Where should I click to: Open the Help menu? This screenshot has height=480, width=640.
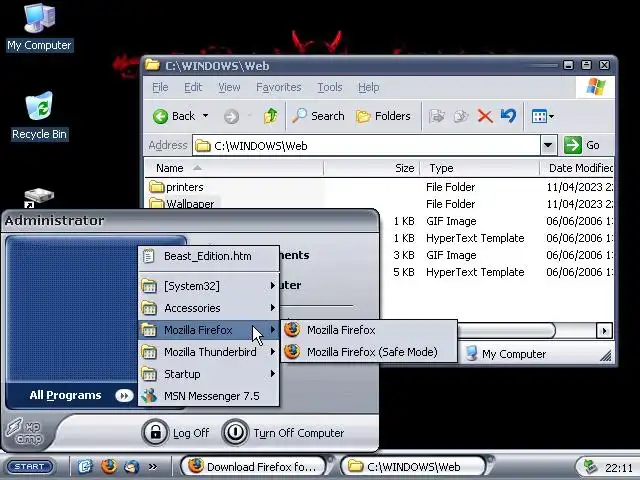click(369, 87)
